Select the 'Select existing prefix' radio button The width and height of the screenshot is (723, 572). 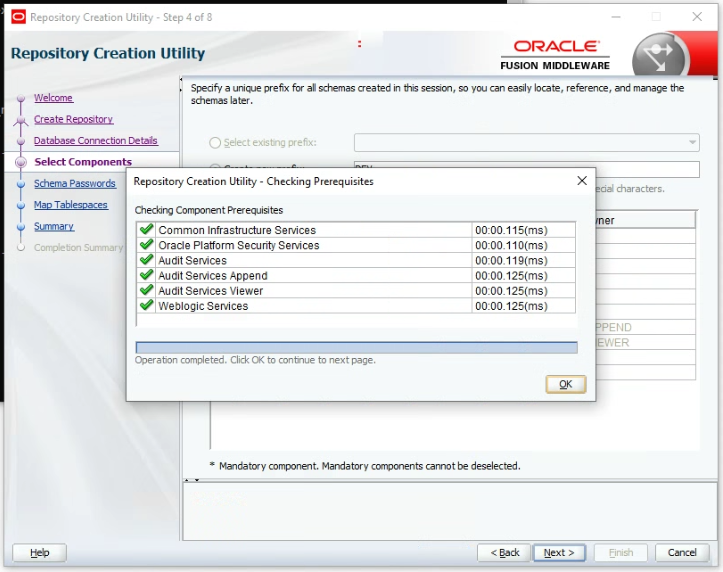[x=215, y=142]
